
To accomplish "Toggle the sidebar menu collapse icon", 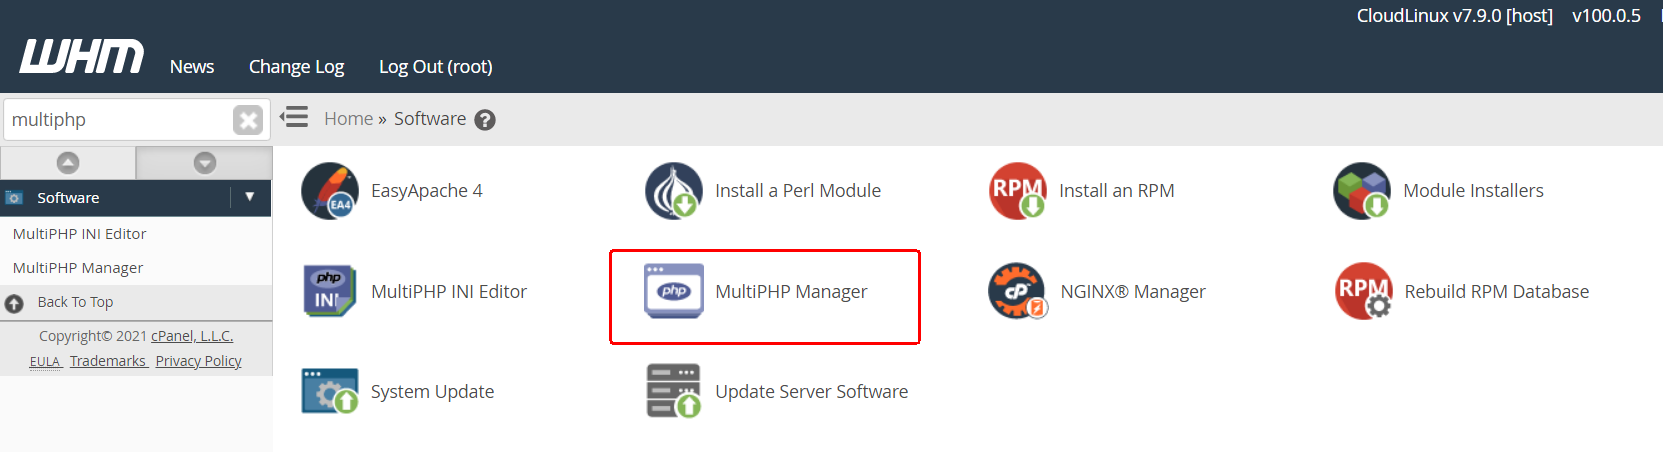I will pos(294,118).
